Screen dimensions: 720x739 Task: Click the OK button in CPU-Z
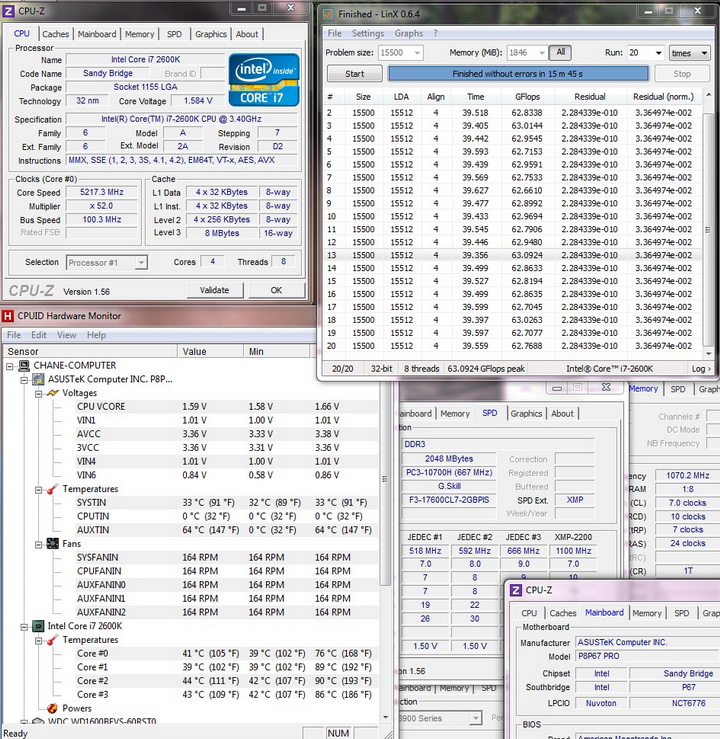[x=276, y=290]
